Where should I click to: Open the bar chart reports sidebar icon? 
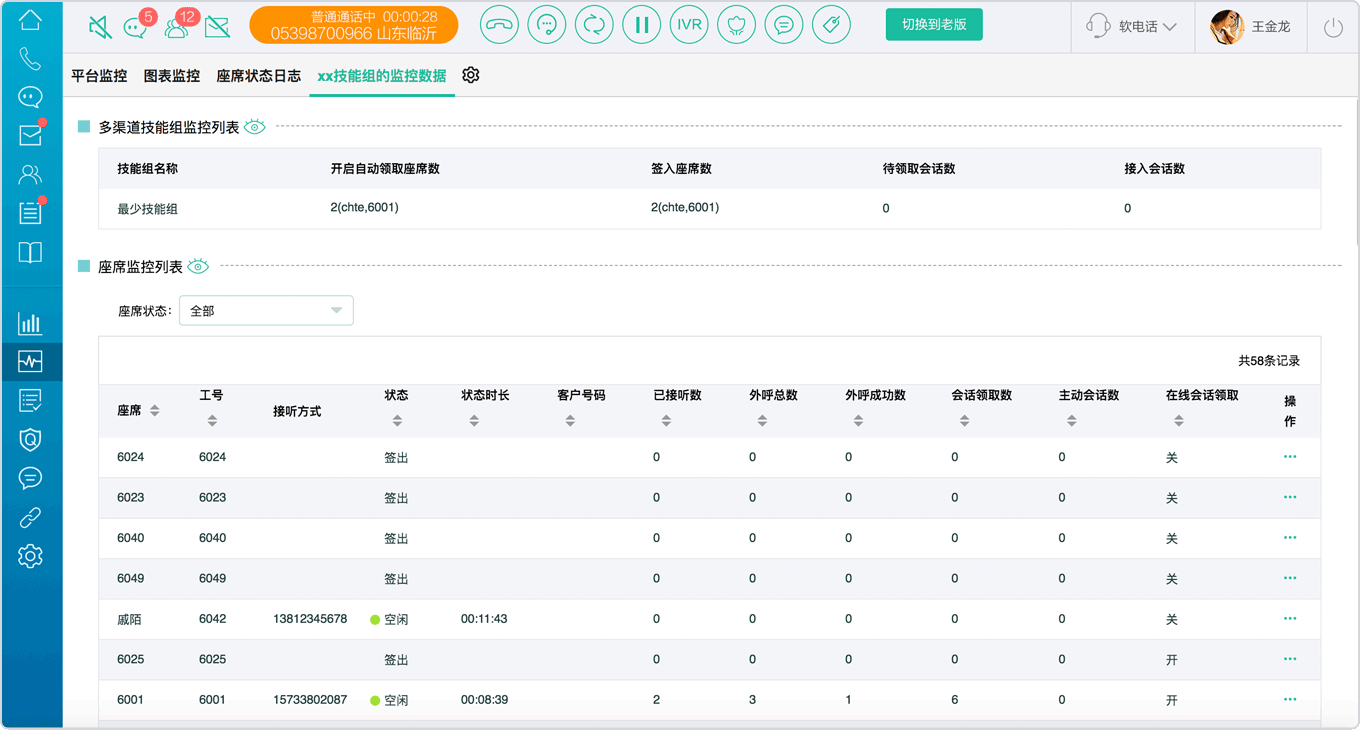31,323
